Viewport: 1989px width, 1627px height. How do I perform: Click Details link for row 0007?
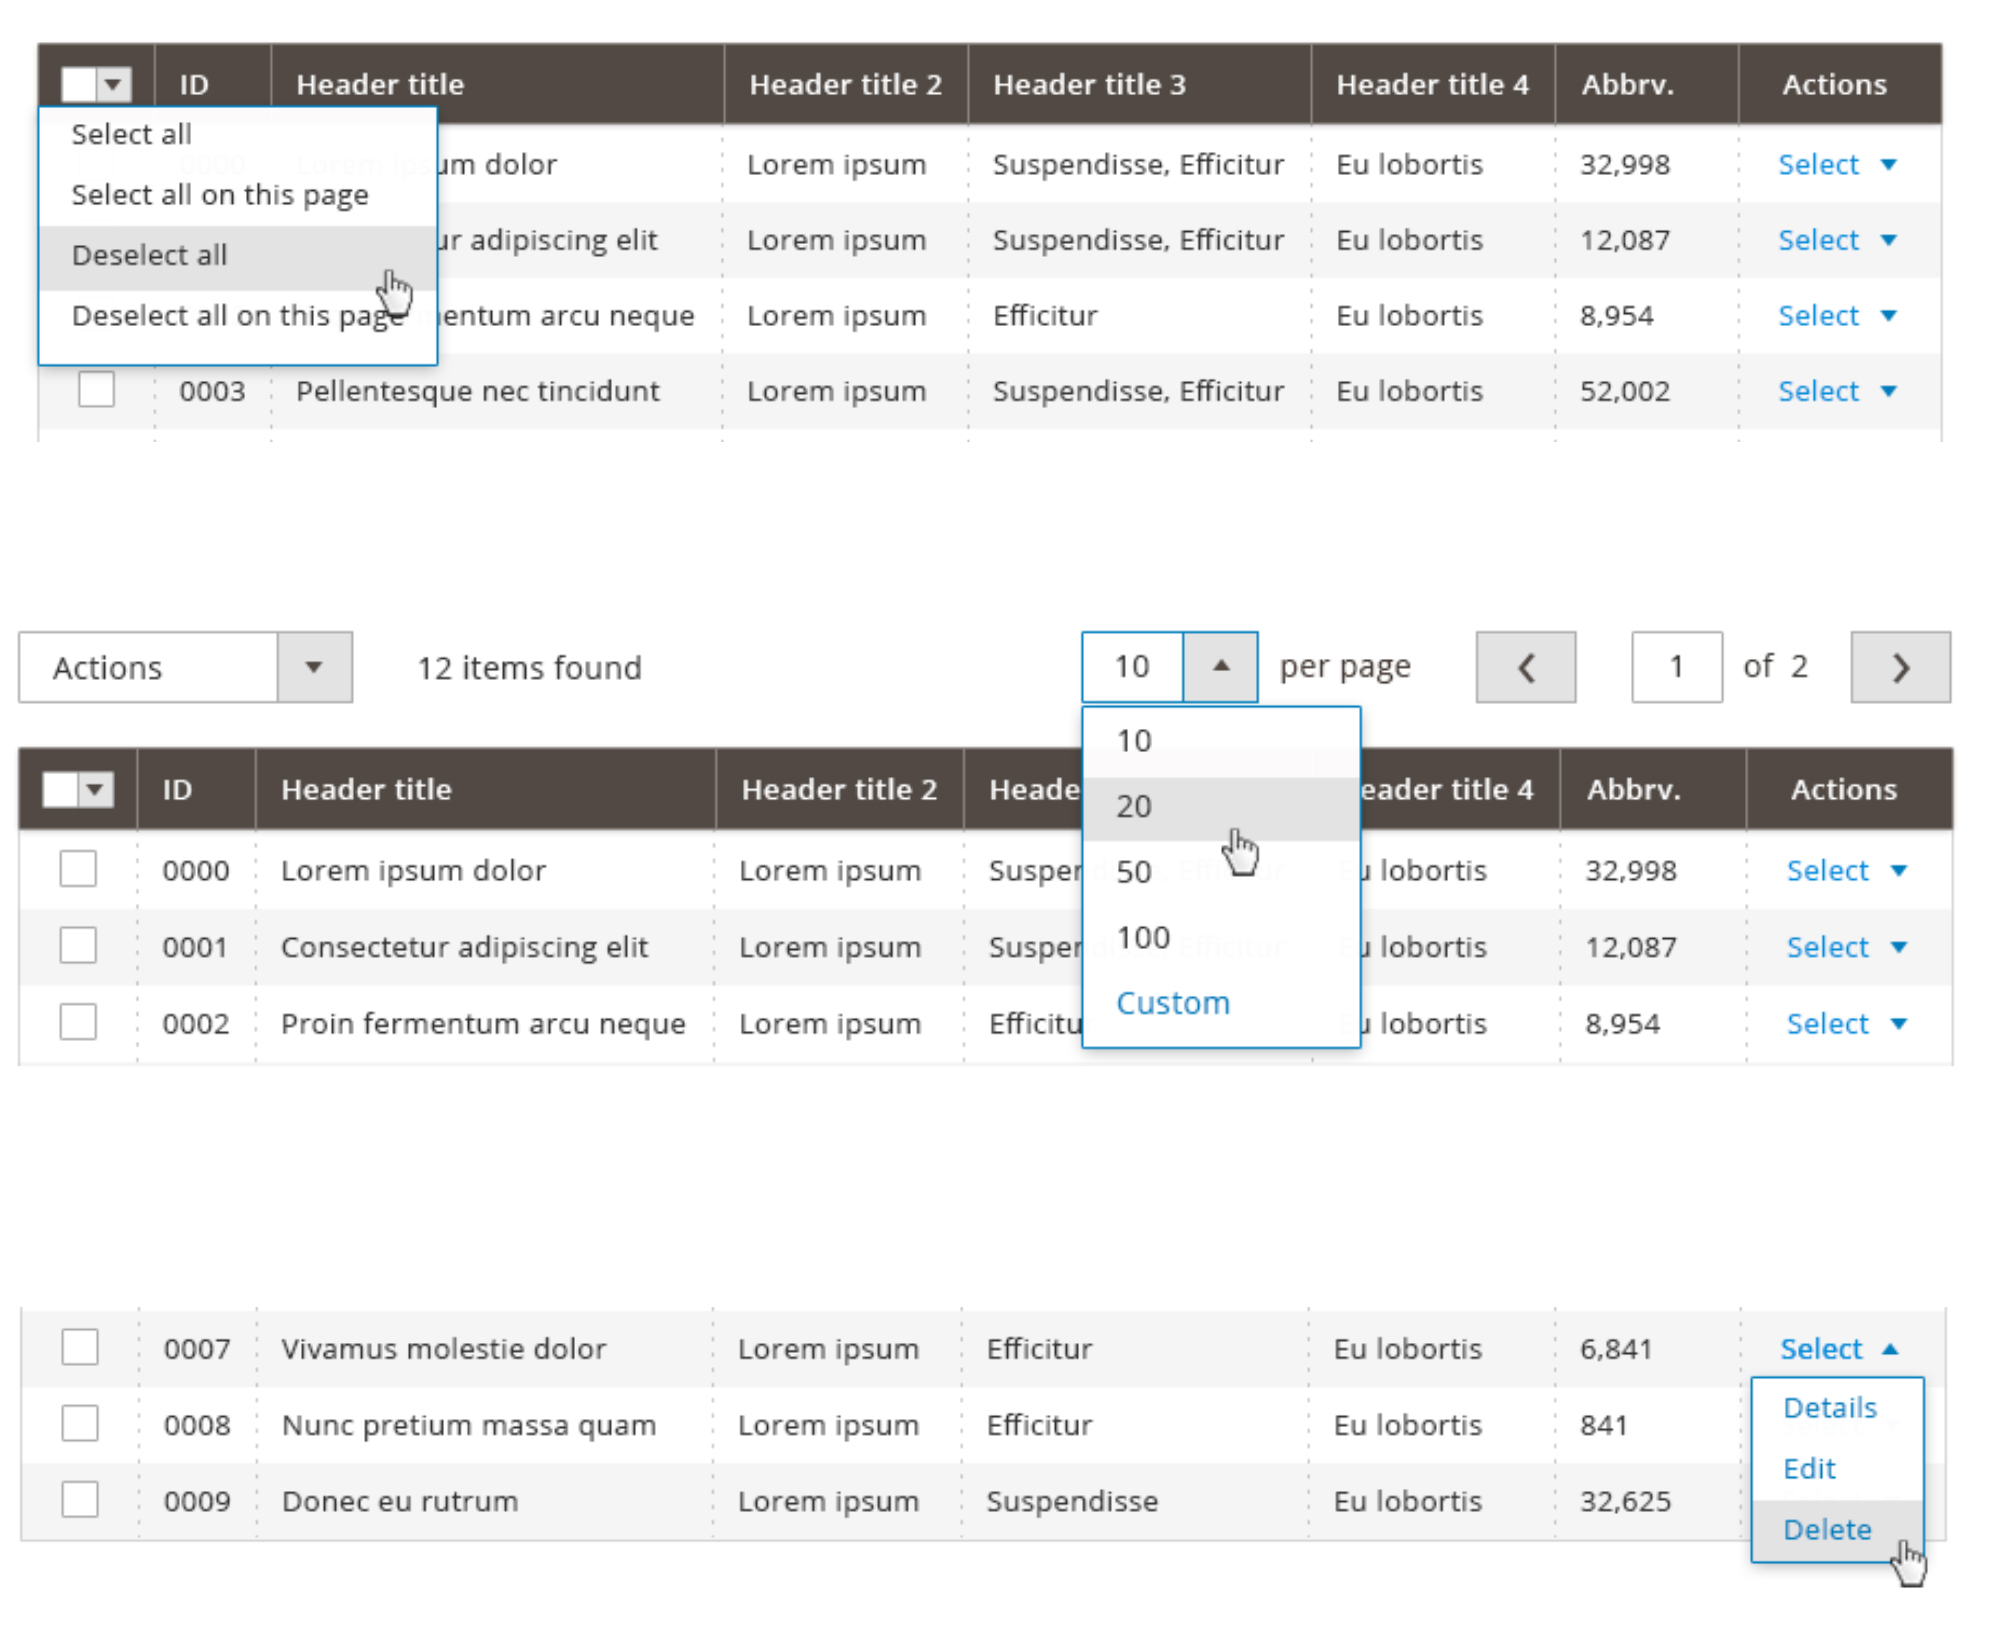coord(1829,1406)
